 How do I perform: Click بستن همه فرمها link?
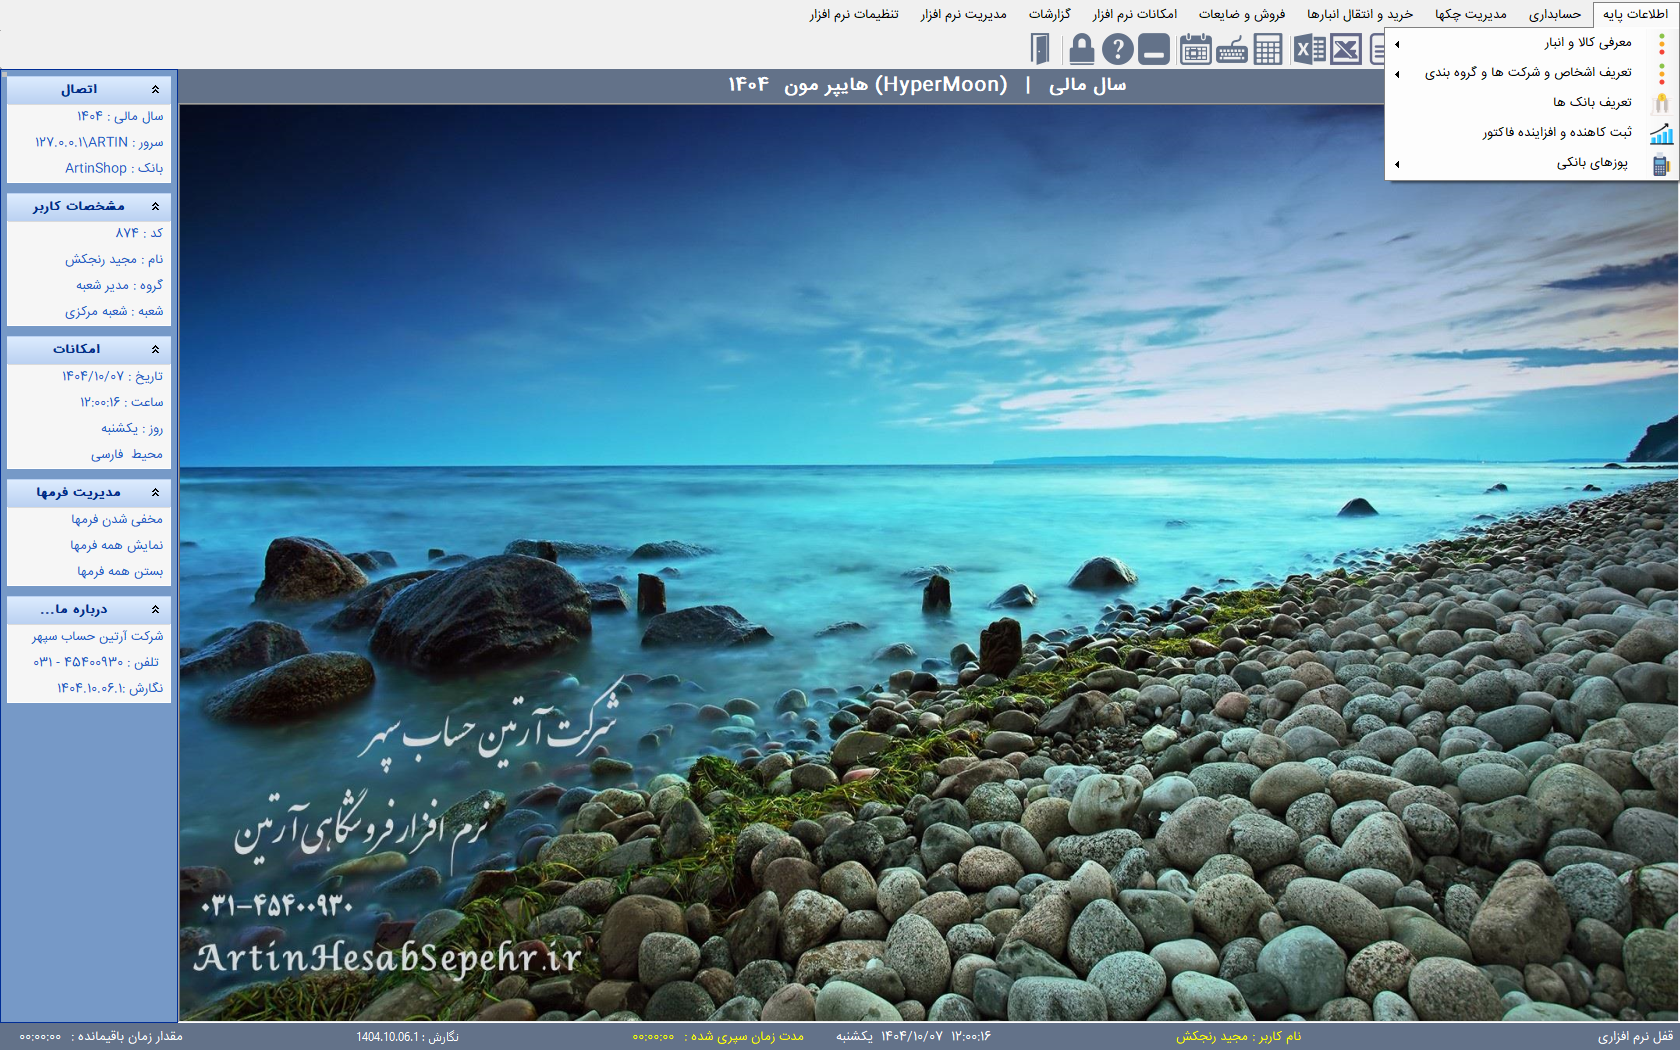(119, 572)
